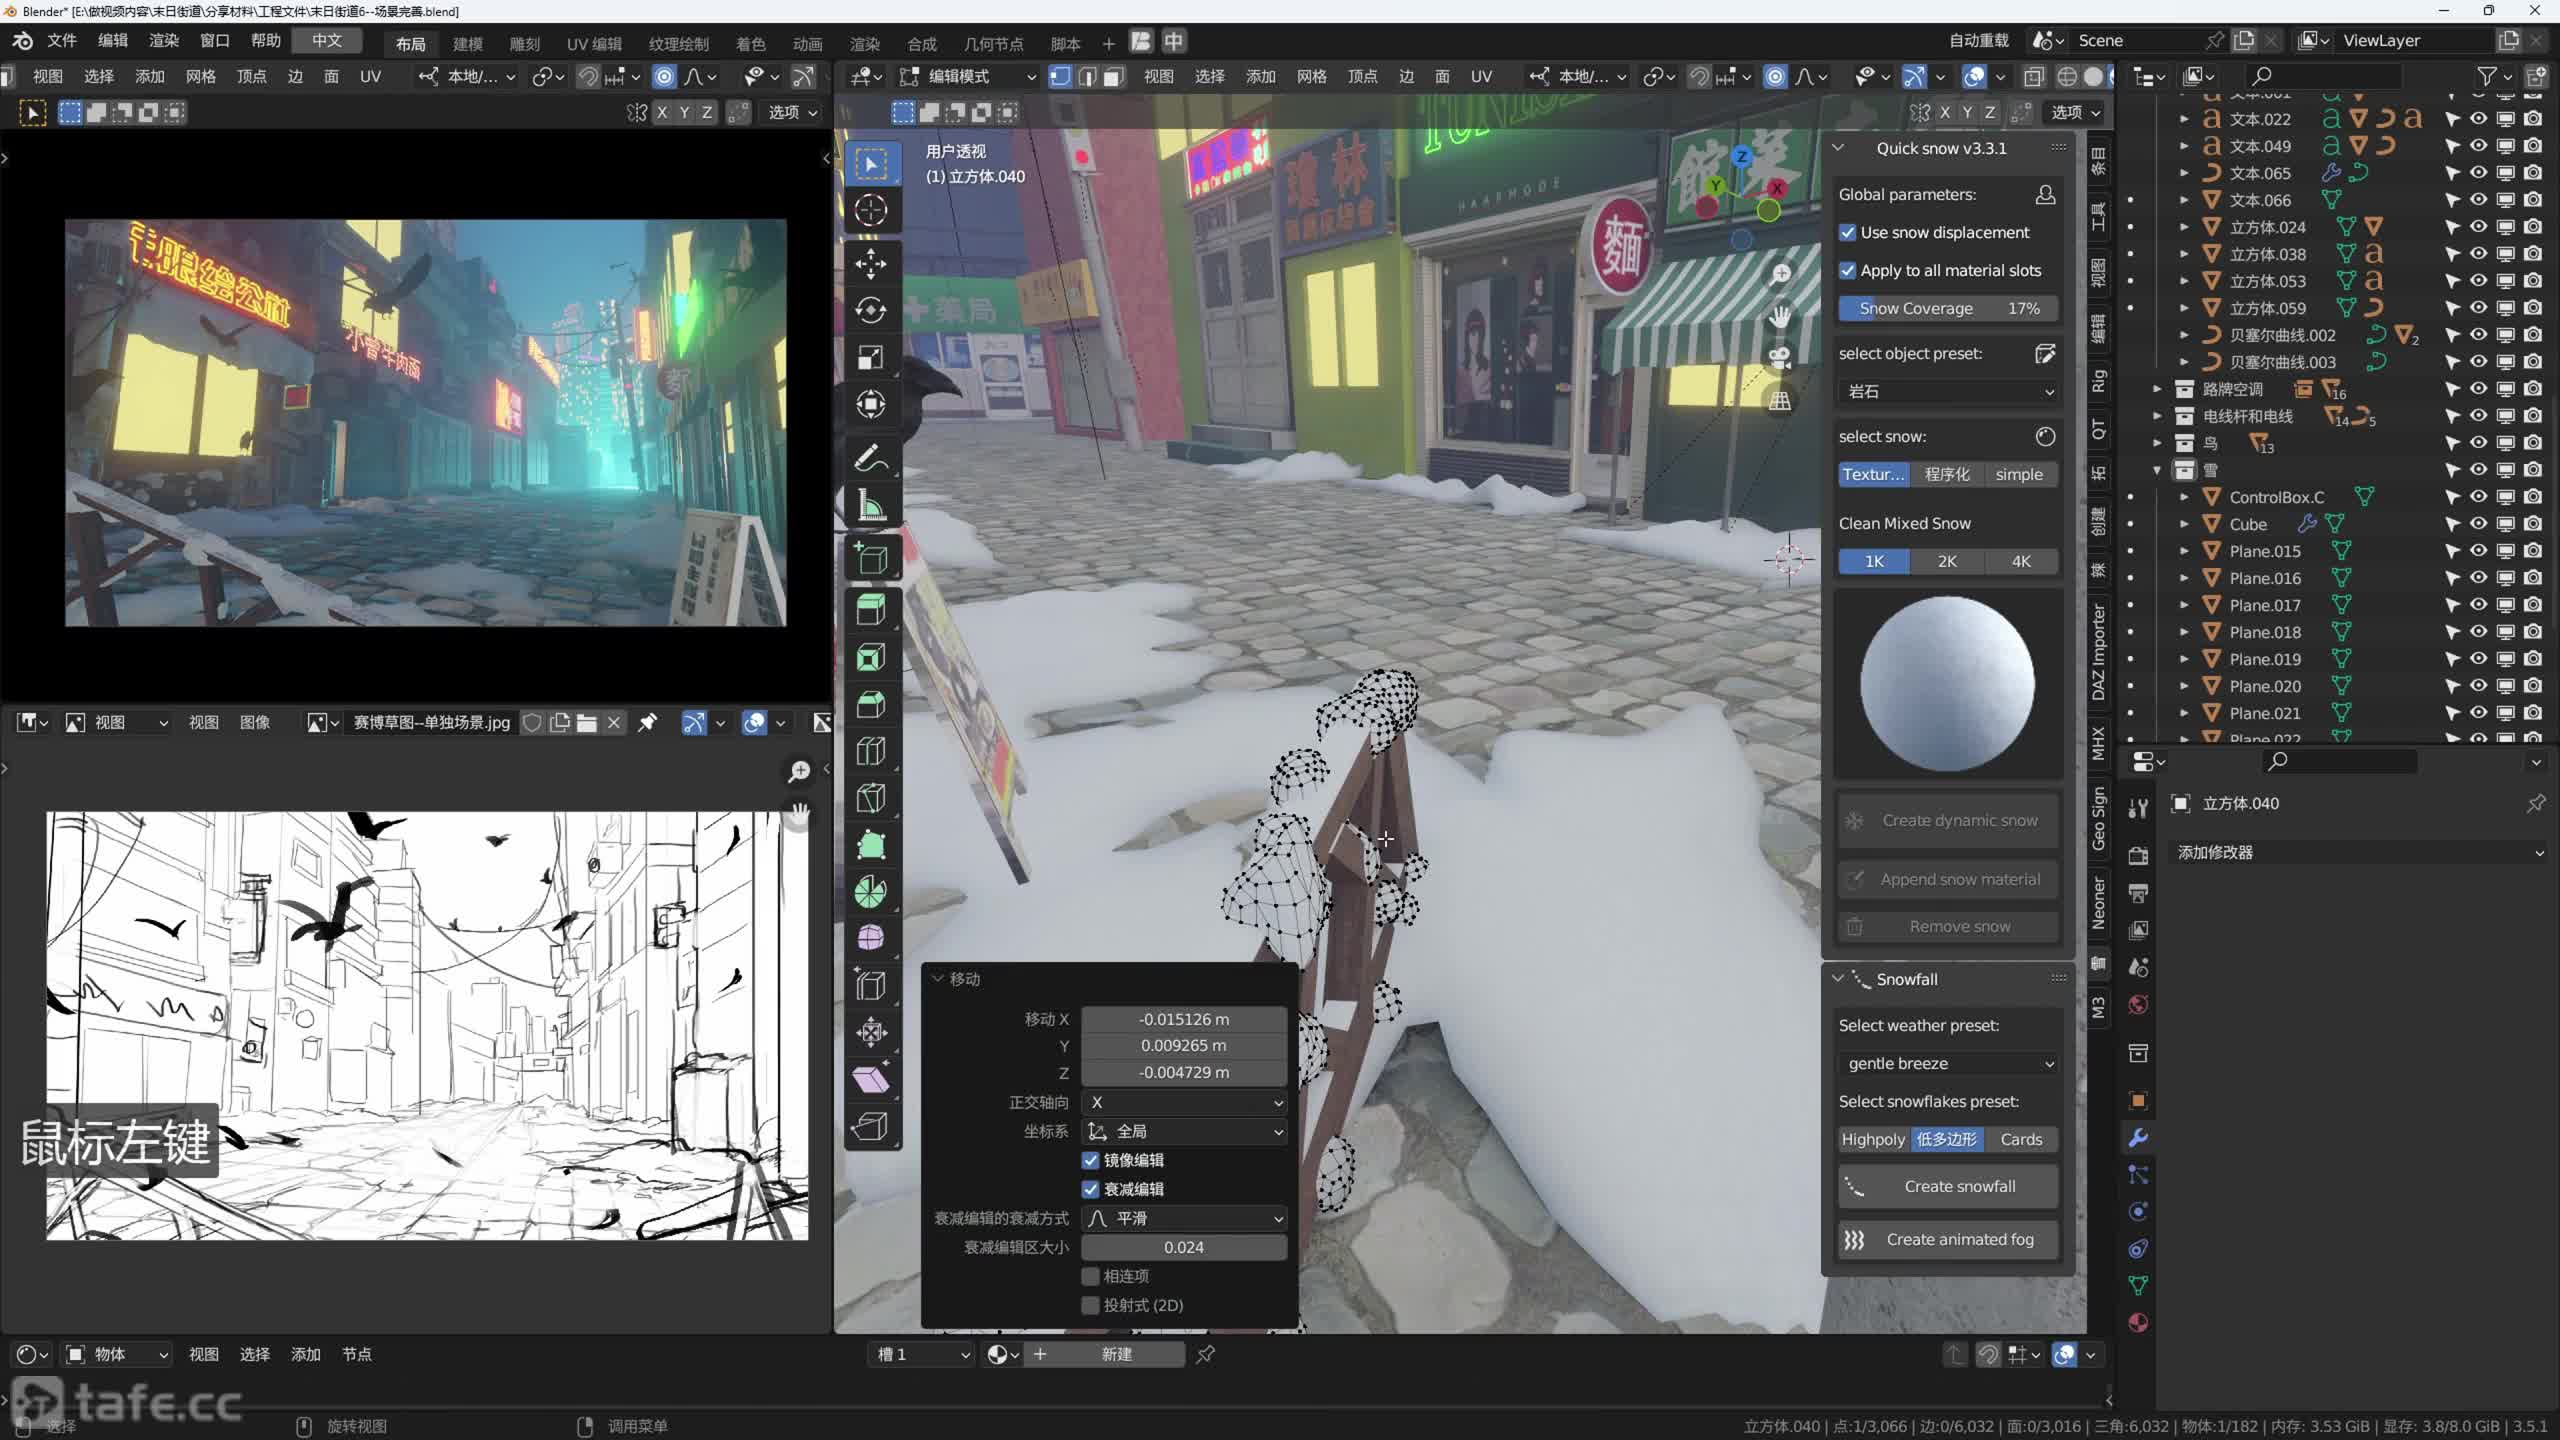2560x1440 pixels.
Task: Select the Smooth vertices tool
Action: 871,938
